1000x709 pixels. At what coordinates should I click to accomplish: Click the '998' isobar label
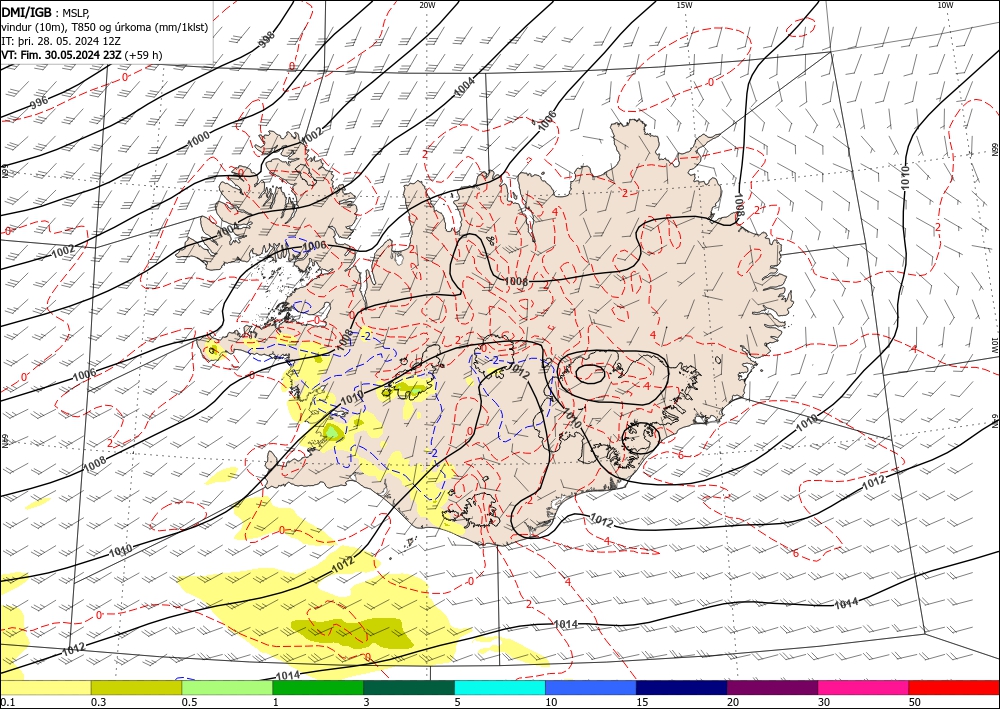pyautogui.click(x=267, y=40)
